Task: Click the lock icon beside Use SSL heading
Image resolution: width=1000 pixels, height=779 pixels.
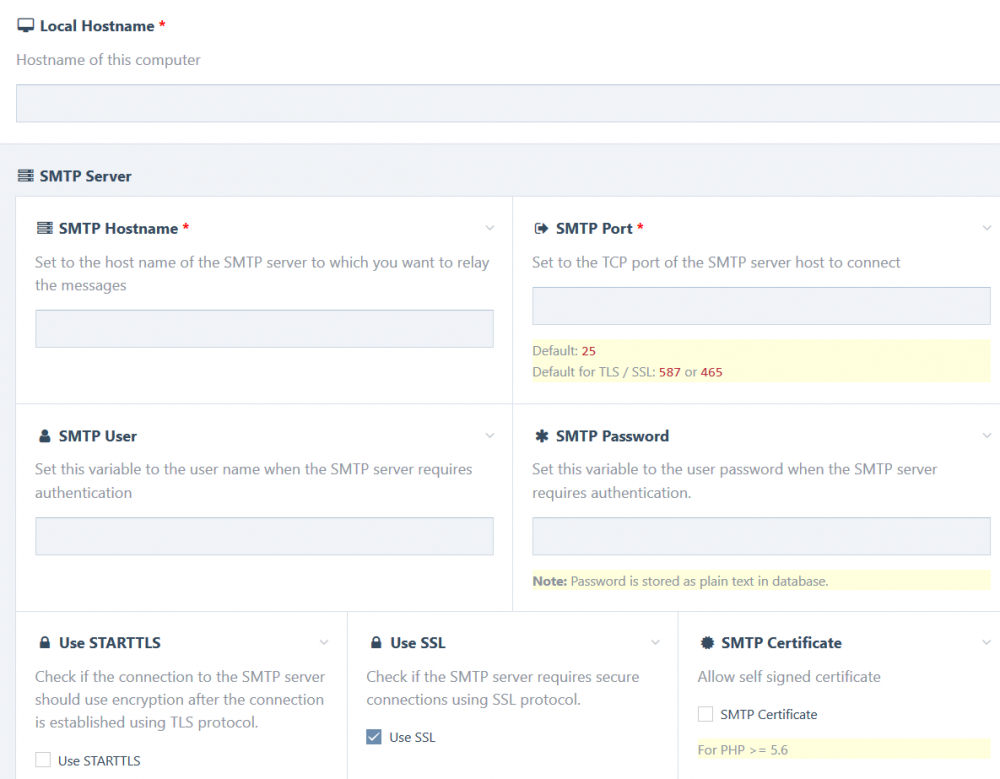Action: click(x=376, y=643)
